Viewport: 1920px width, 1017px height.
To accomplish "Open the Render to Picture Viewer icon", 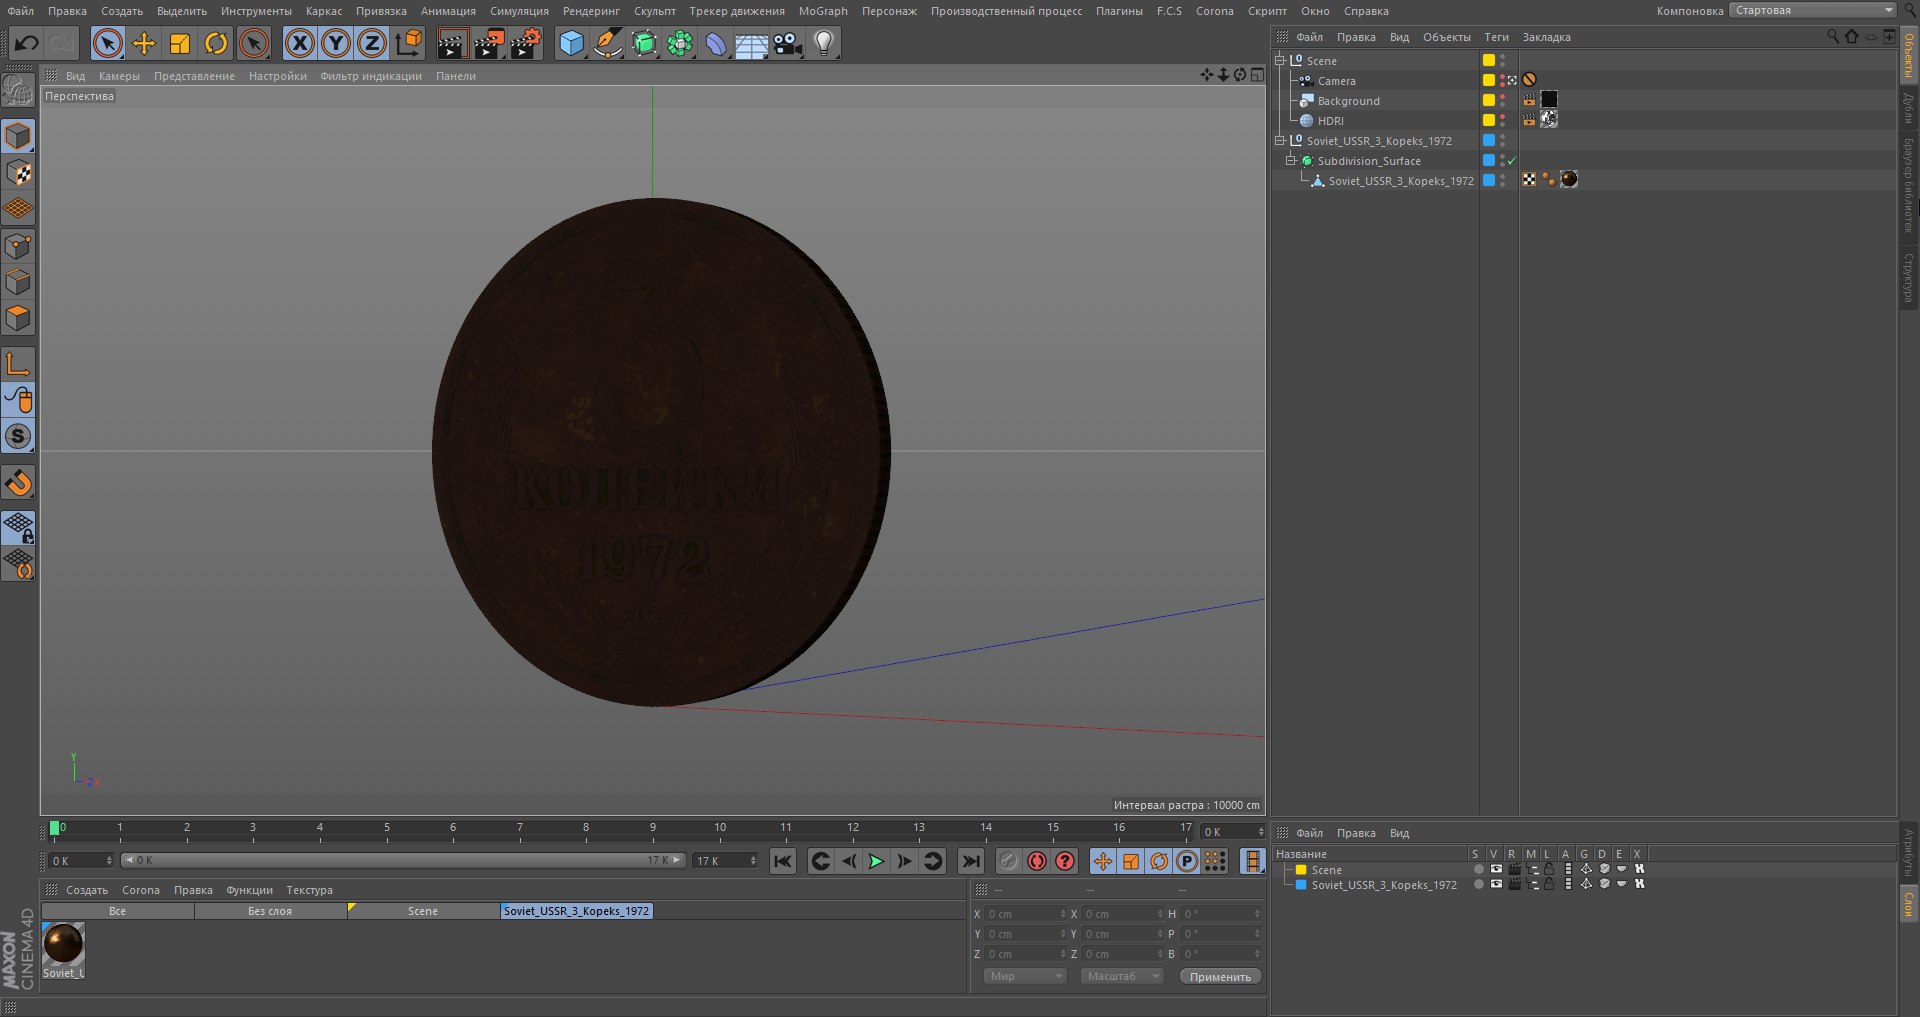I will tap(489, 43).
